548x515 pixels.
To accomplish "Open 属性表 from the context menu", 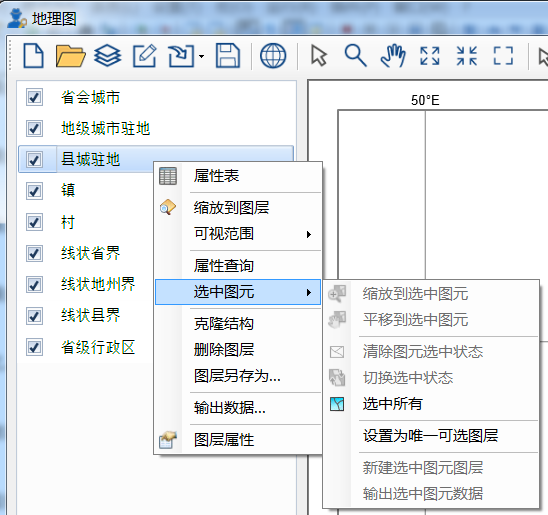I will (238, 176).
